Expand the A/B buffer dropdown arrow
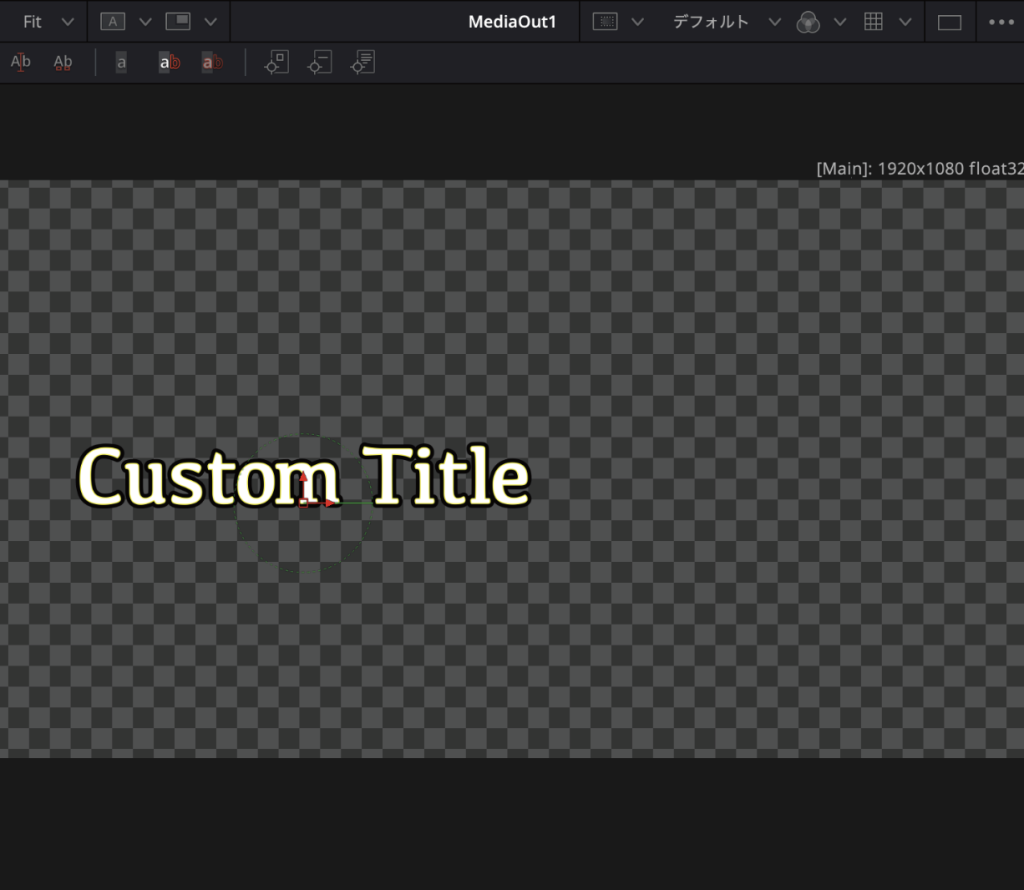The width and height of the screenshot is (1024, 890). (x=145, y=21)
